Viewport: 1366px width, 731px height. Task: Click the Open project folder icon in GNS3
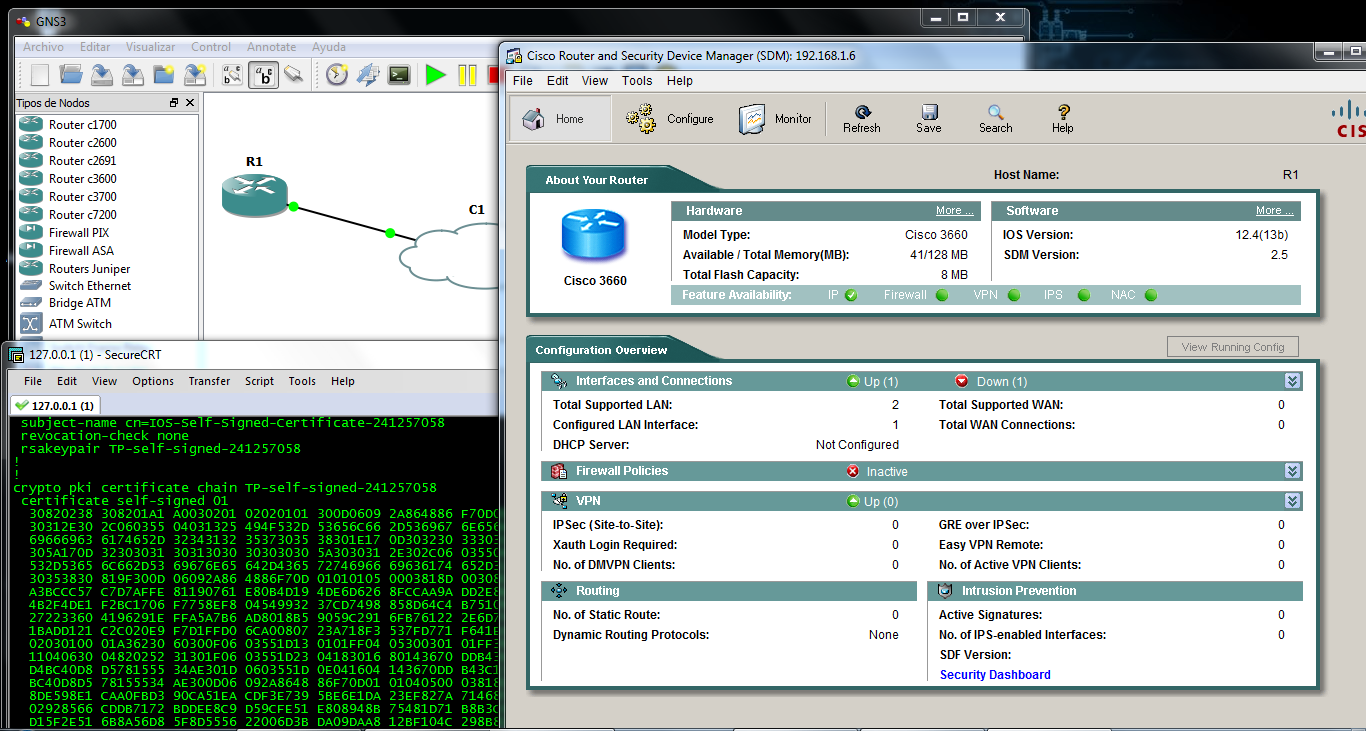coord(70,75)
